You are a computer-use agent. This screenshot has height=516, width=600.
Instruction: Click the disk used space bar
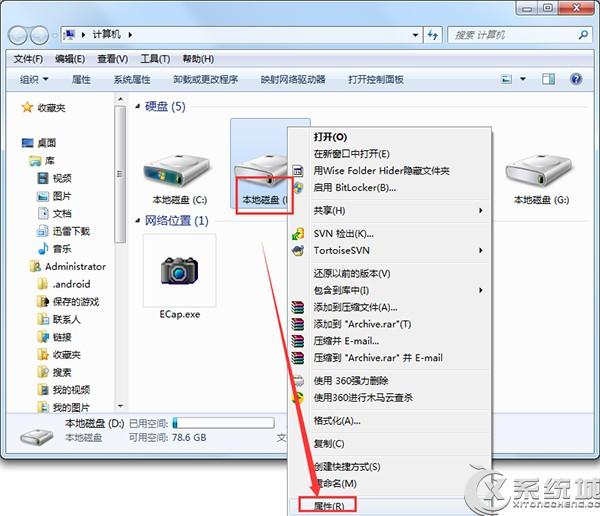[223, 423]
